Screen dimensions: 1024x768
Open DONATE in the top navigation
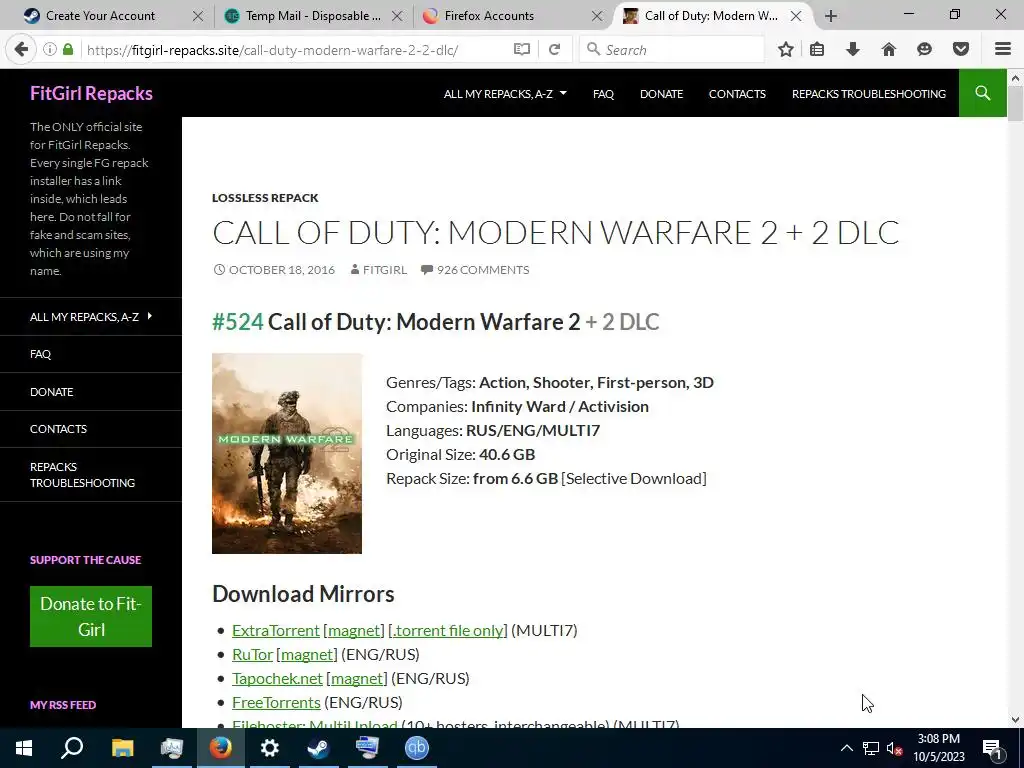click(661, 94)
